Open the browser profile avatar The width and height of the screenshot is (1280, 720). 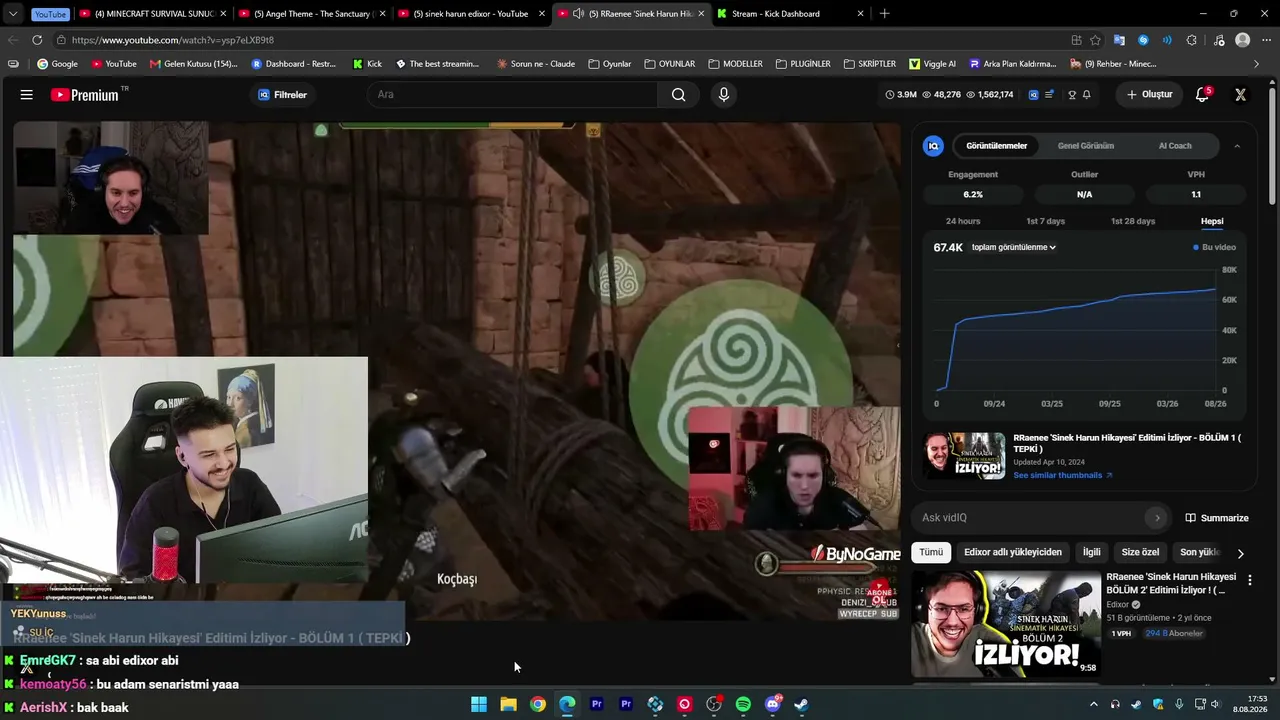click(x=1243, y=40)
